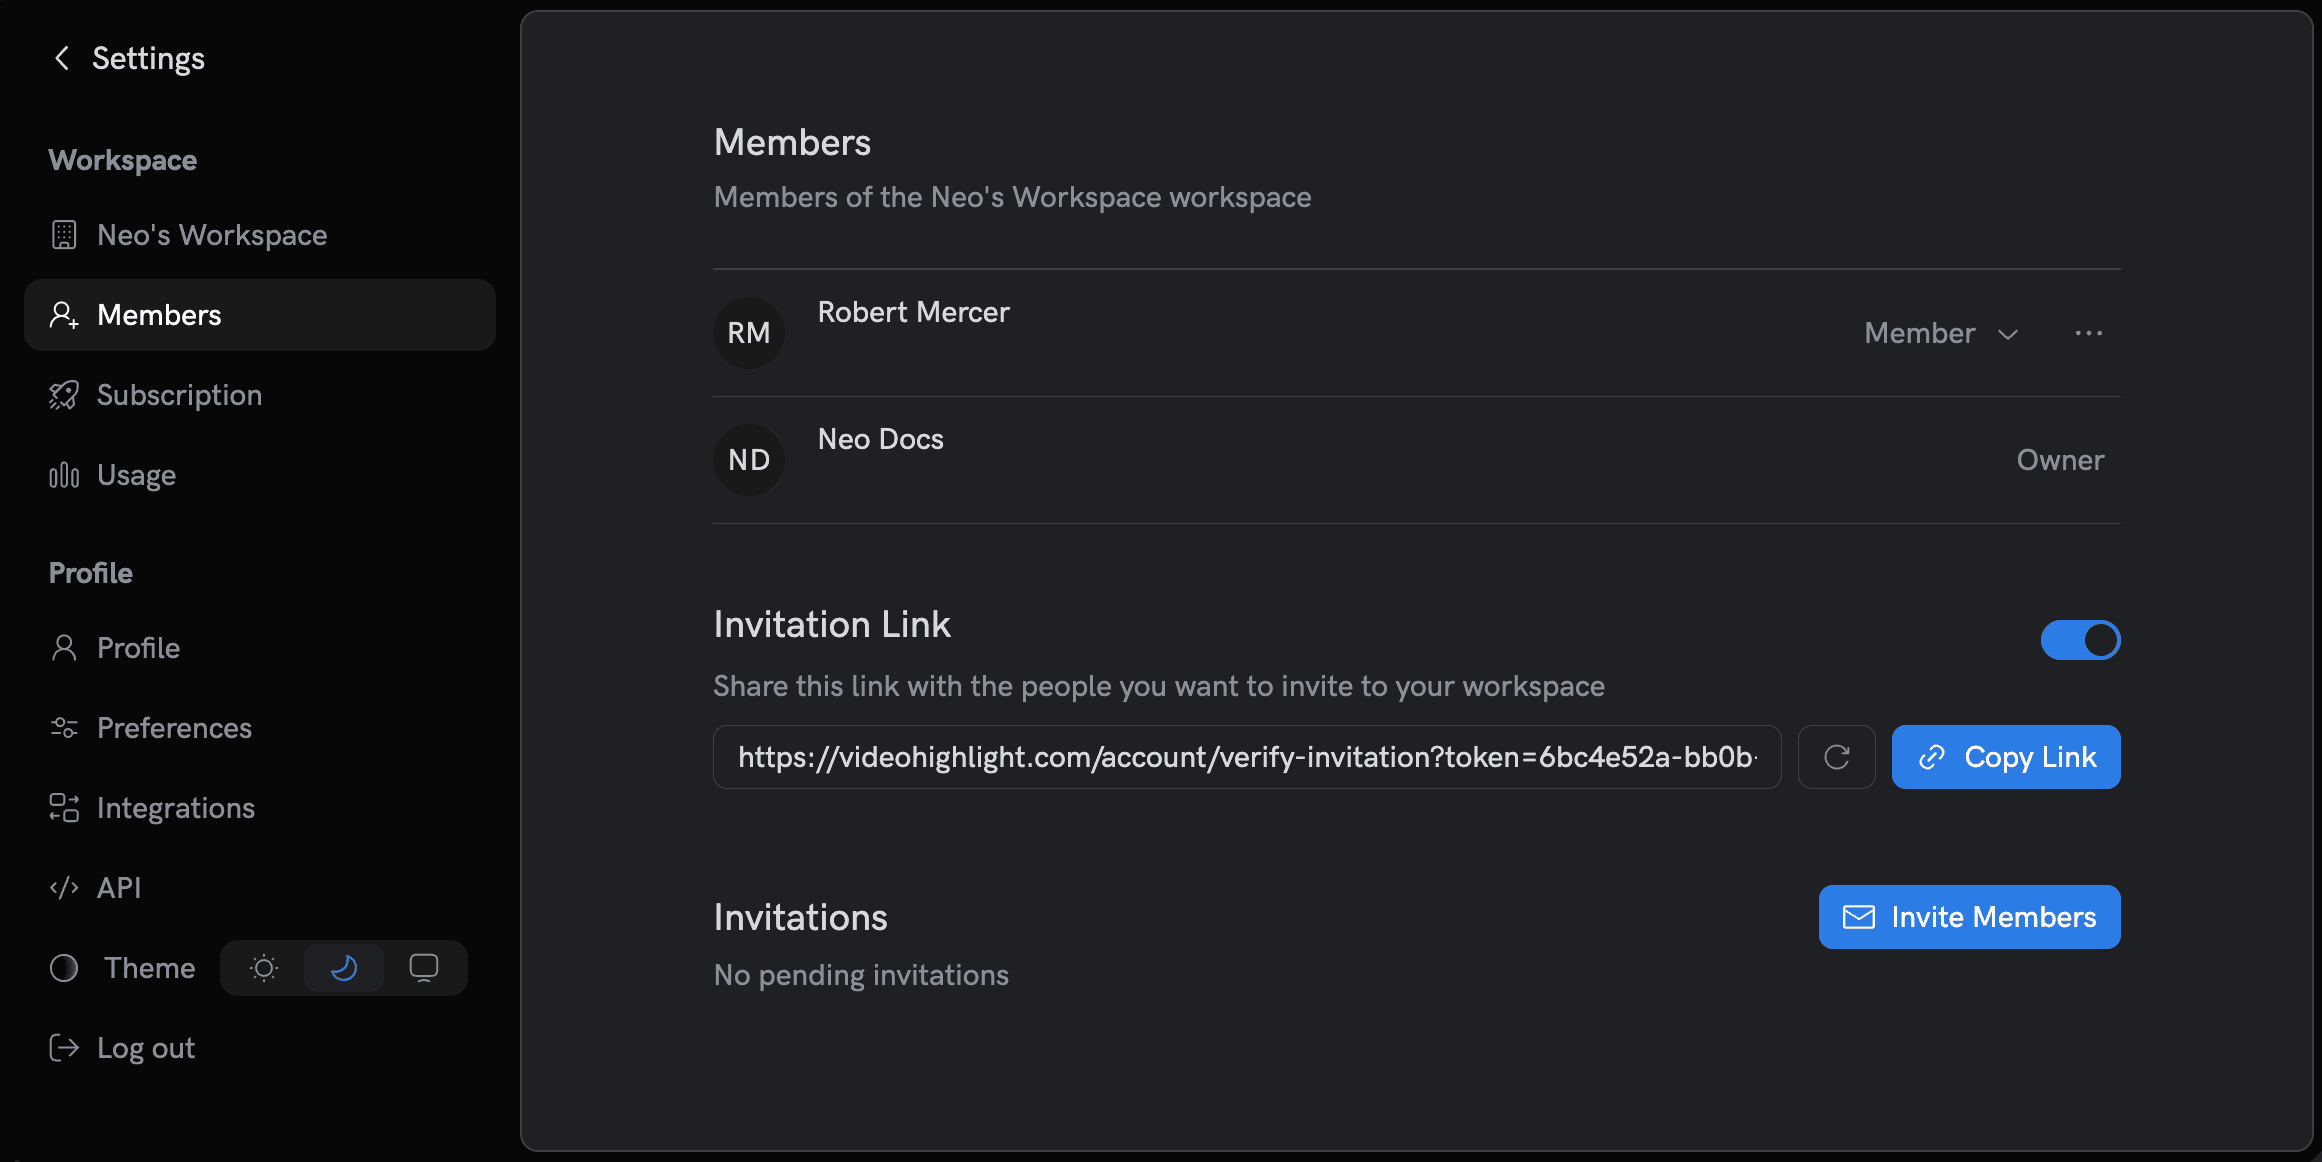
Task: Click the Invite Members button
Action: click(1969, 916)
